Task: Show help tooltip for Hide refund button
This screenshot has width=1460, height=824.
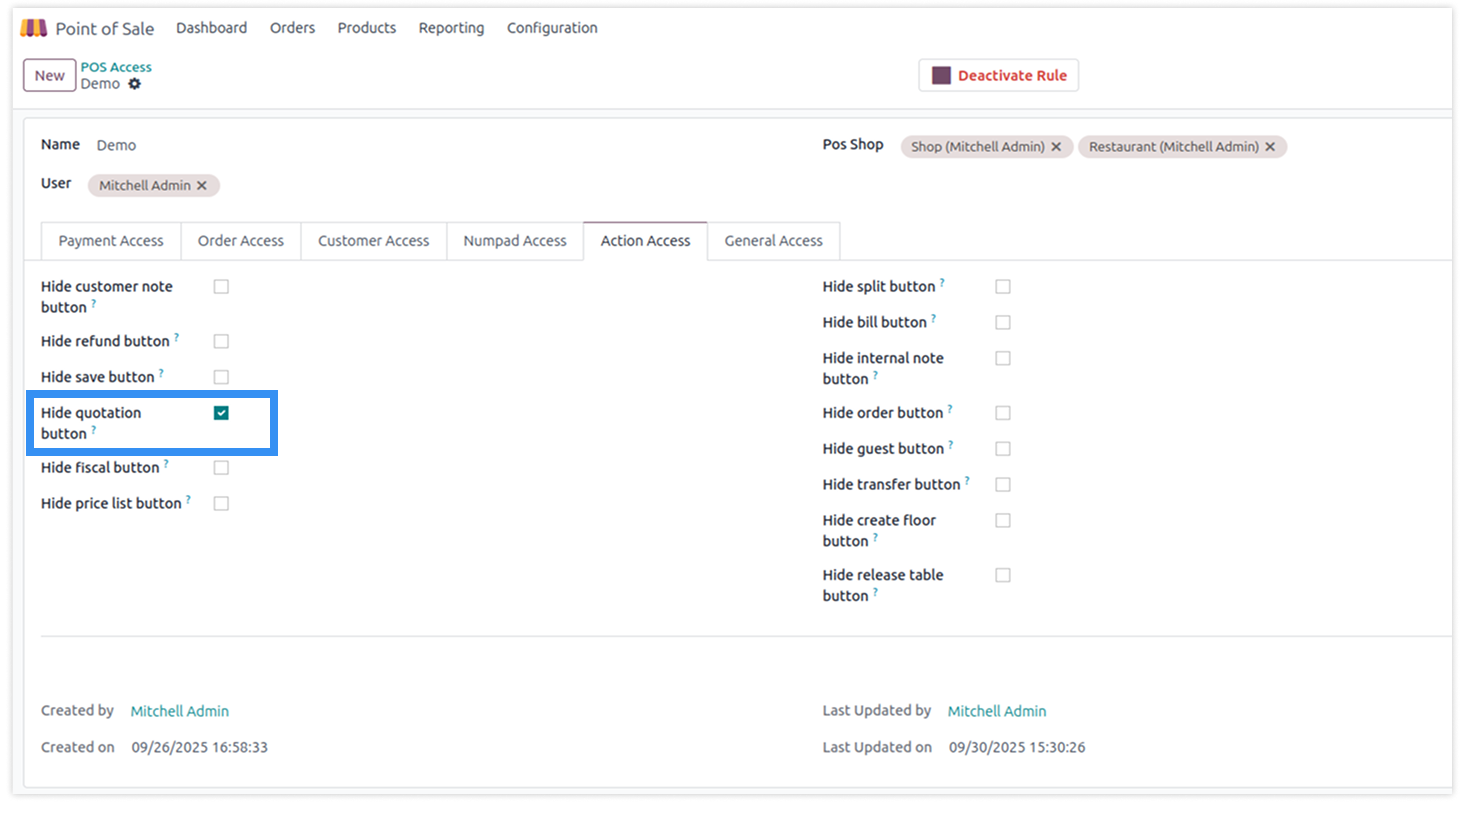Action: pos(177,337)
